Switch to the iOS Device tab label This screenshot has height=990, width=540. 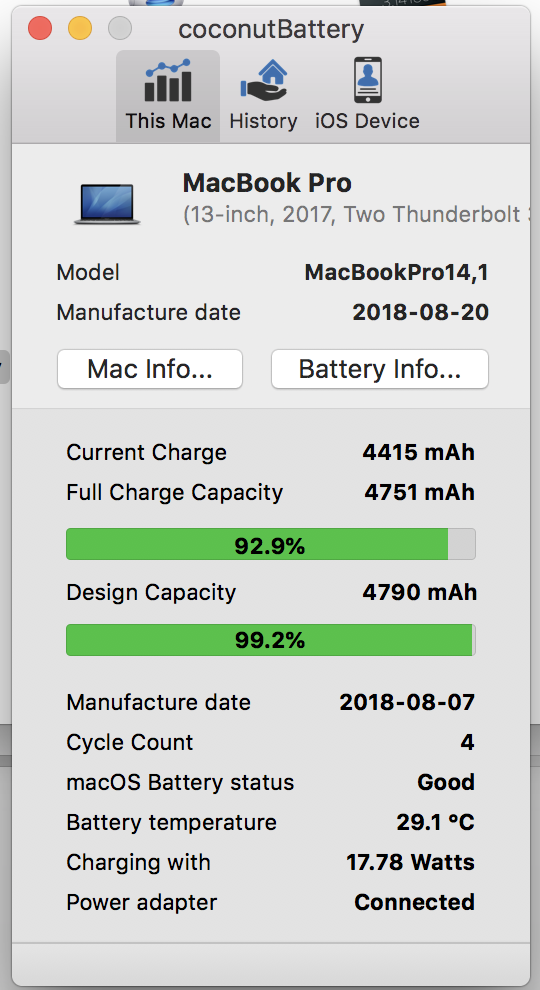coord(368,121)
